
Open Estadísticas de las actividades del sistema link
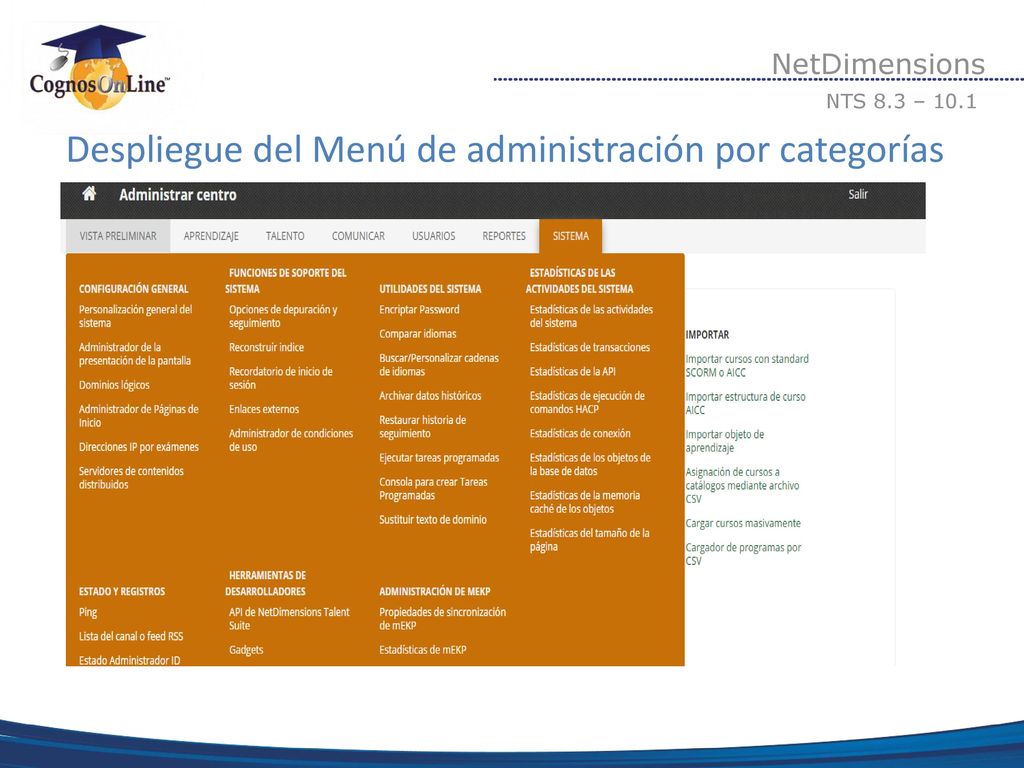(591, 317)
